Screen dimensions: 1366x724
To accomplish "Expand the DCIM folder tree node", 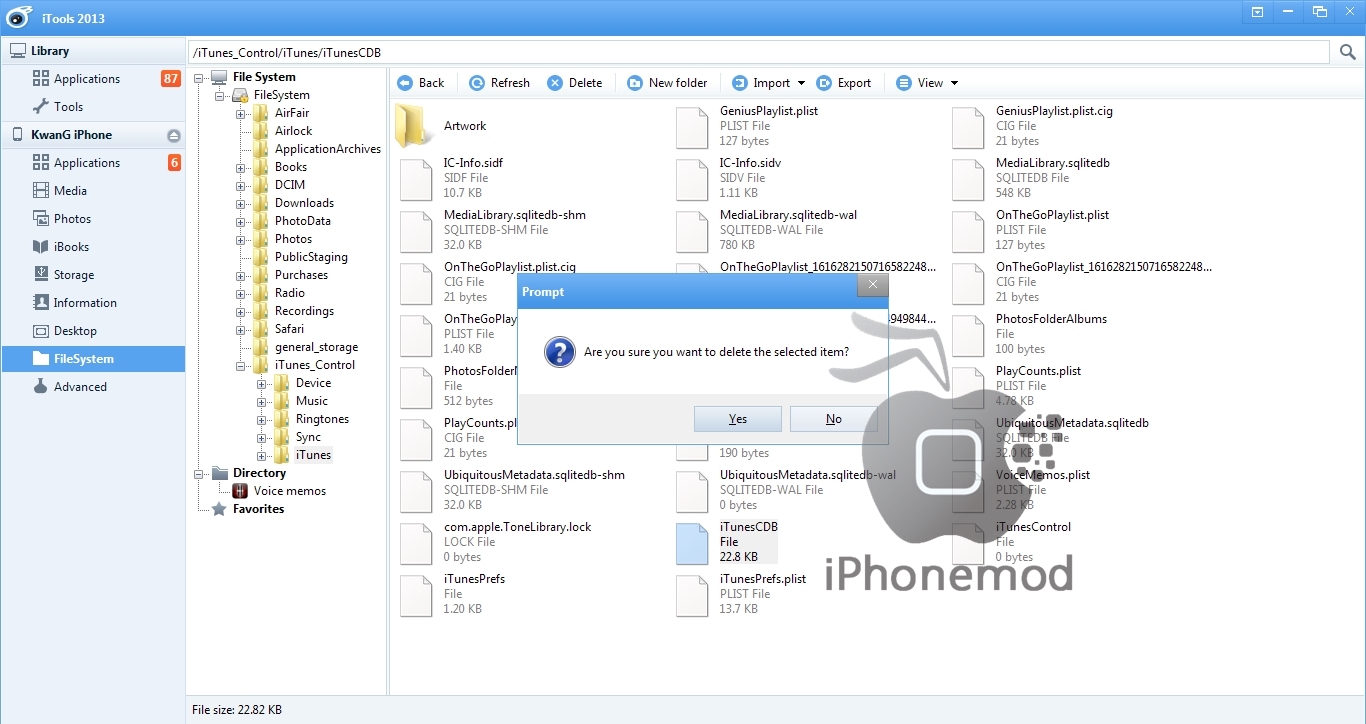I will pos(241,186).
